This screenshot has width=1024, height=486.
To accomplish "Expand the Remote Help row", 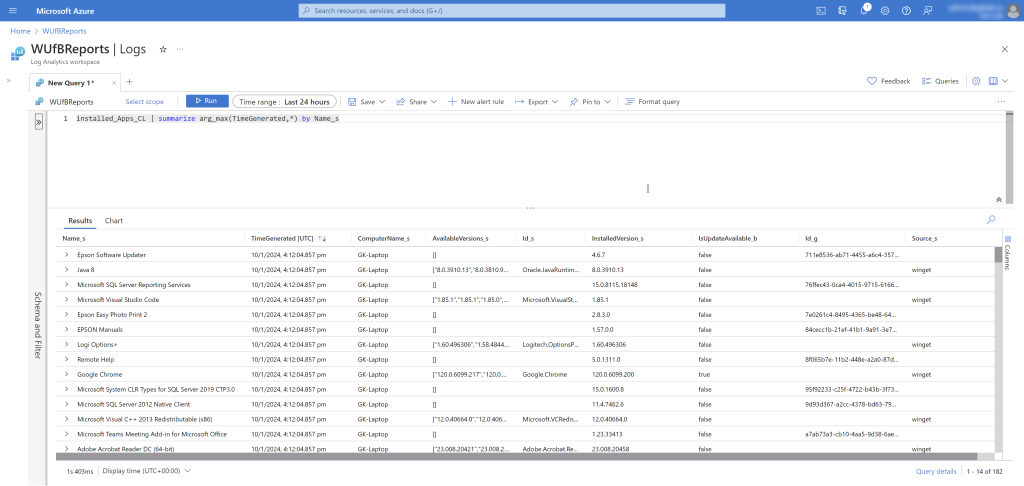I will pyautogui.click(x=67, y=359).
